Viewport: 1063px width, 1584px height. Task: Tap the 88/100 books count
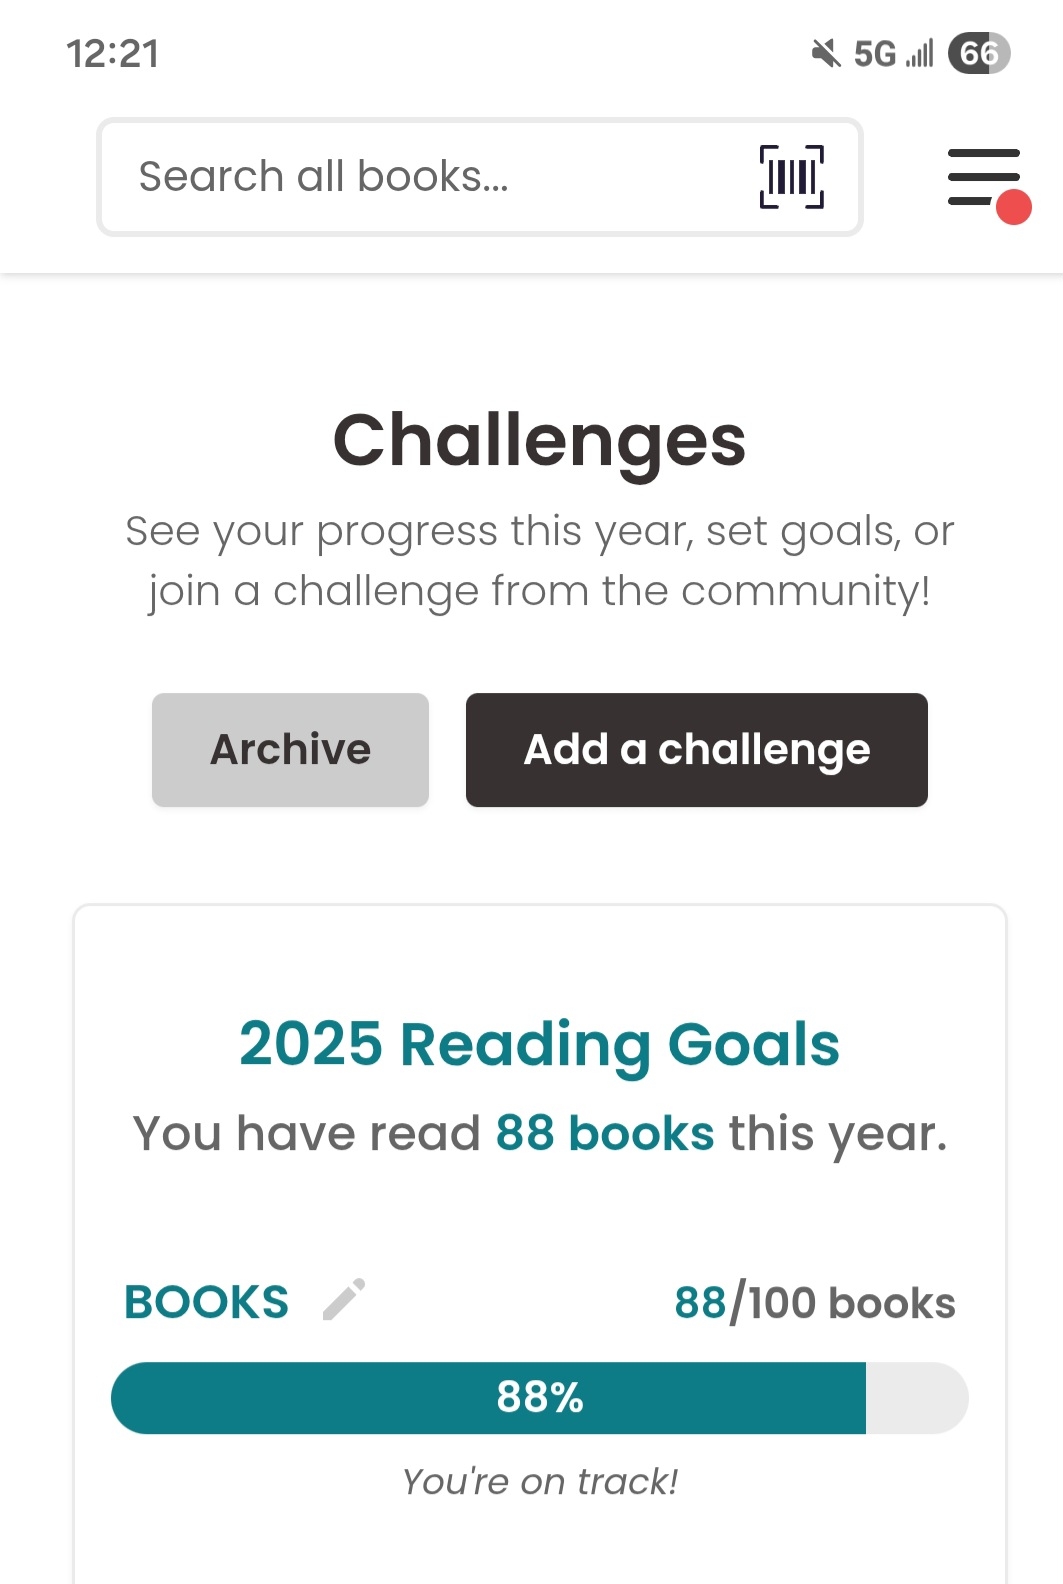(814, 1303)
